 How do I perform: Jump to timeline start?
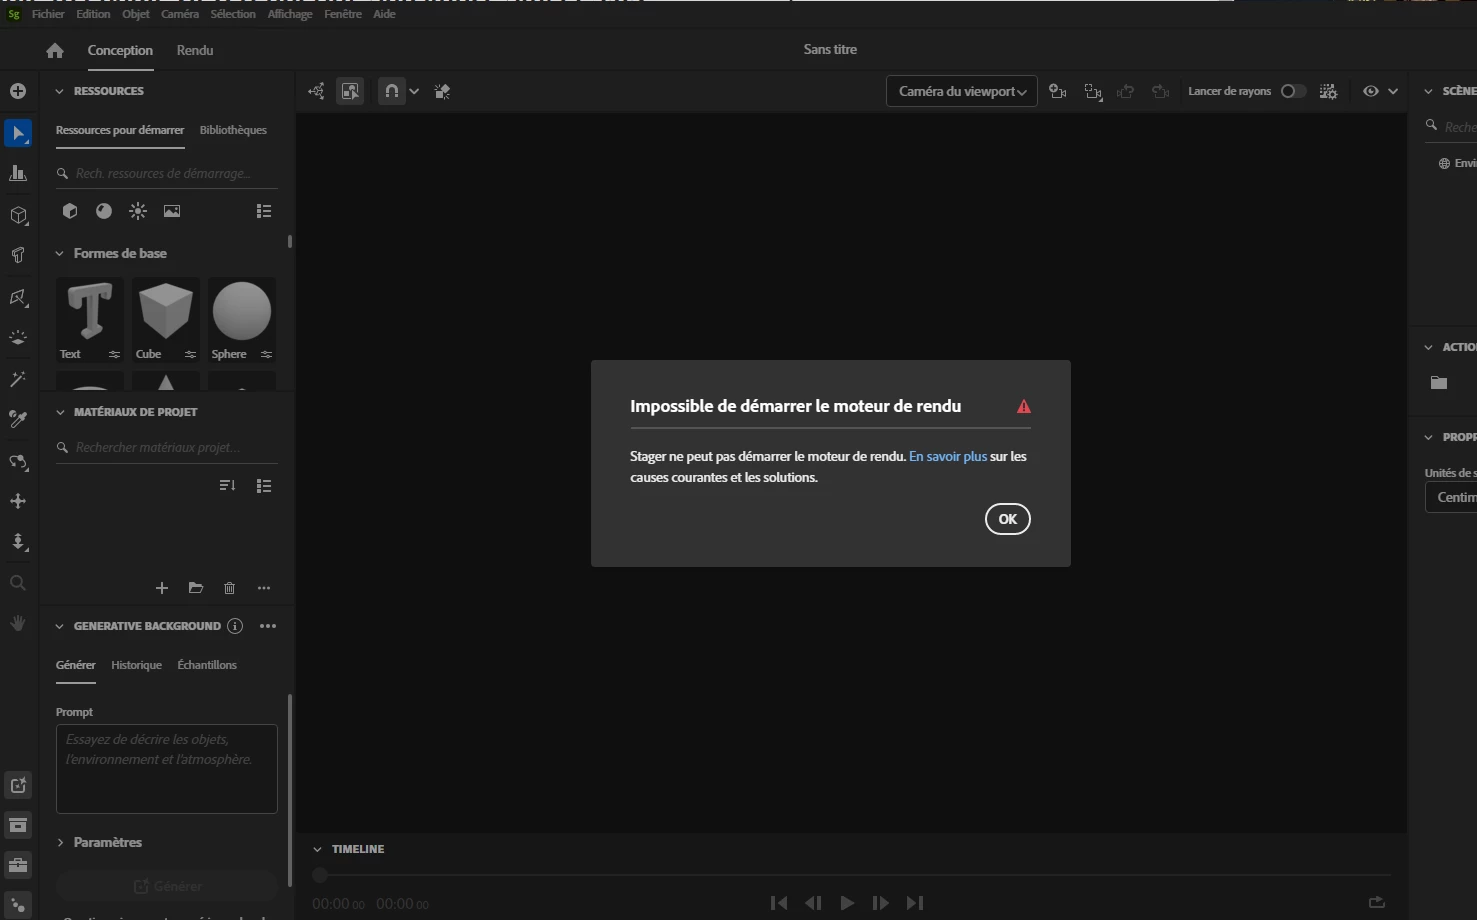(779, 903)
